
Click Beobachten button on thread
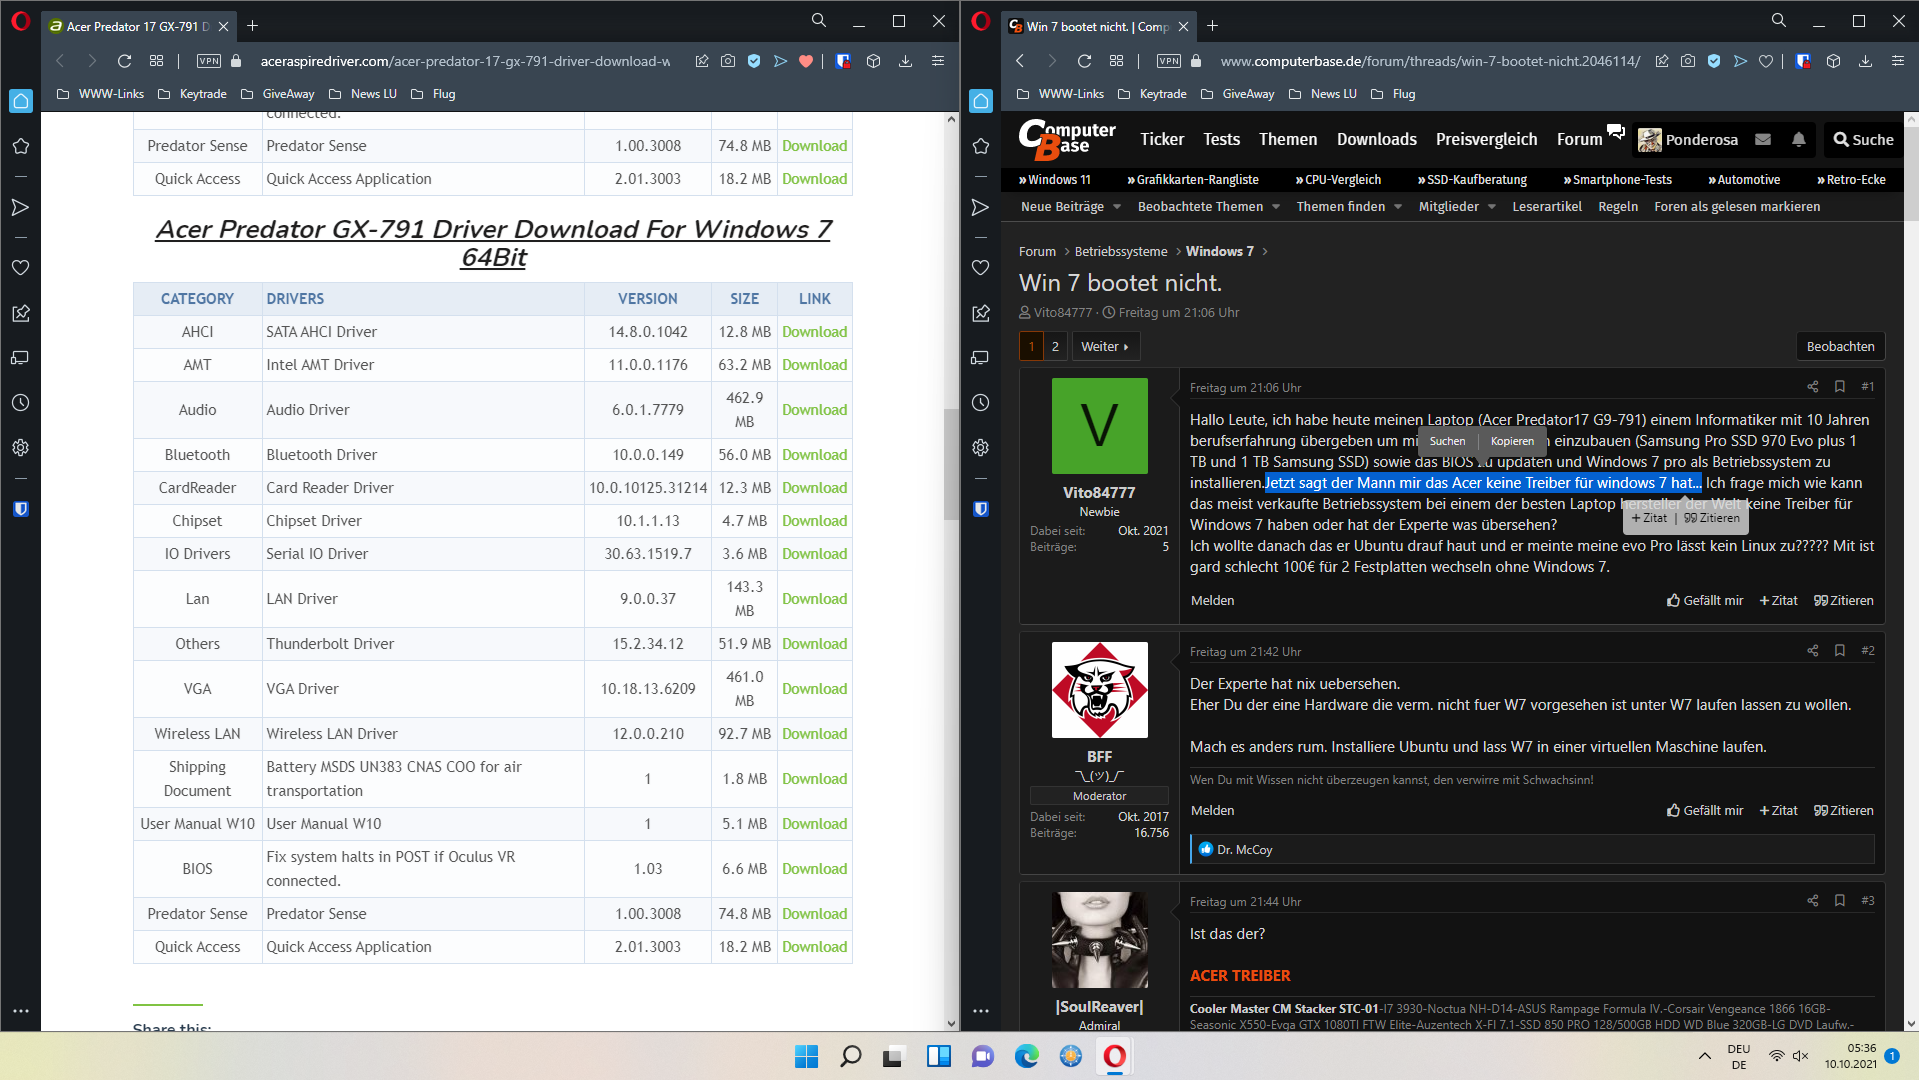(x=1840, y=346)
